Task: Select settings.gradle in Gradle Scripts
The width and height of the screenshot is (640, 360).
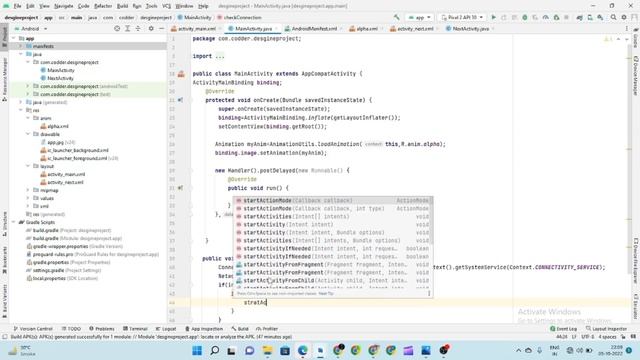Action: [49, 270]
